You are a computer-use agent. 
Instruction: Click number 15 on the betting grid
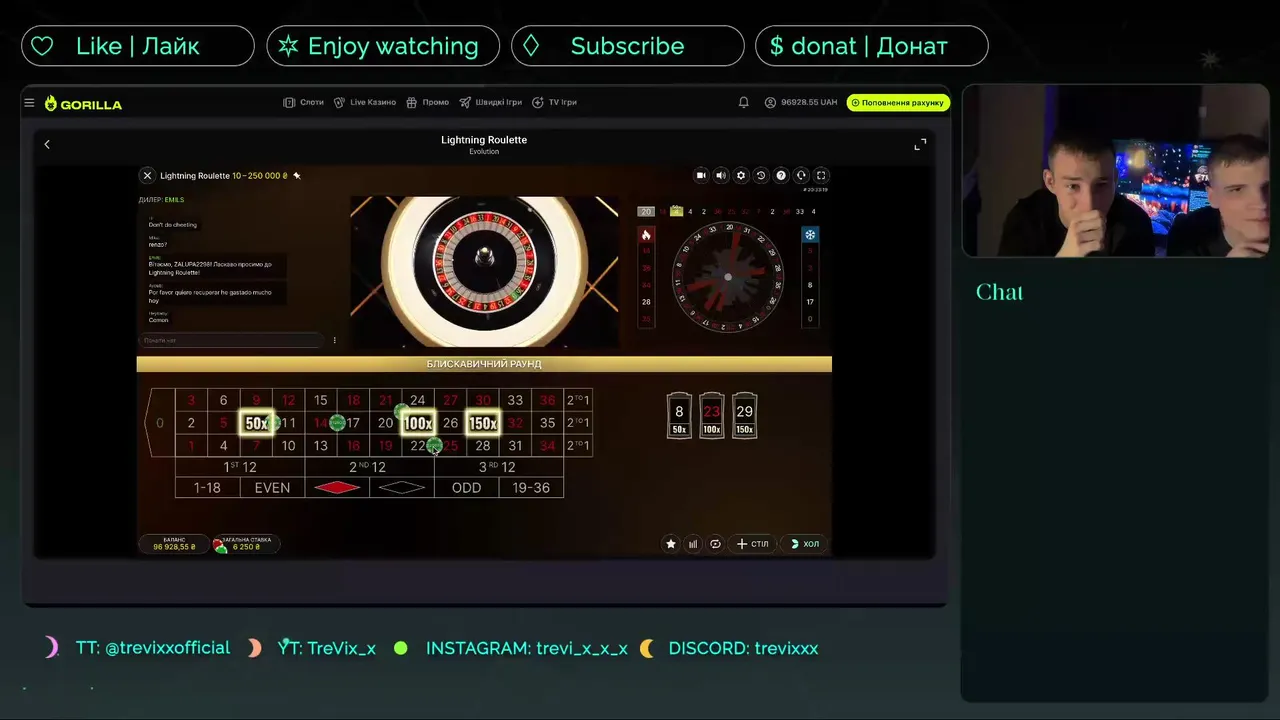[321, 400]
